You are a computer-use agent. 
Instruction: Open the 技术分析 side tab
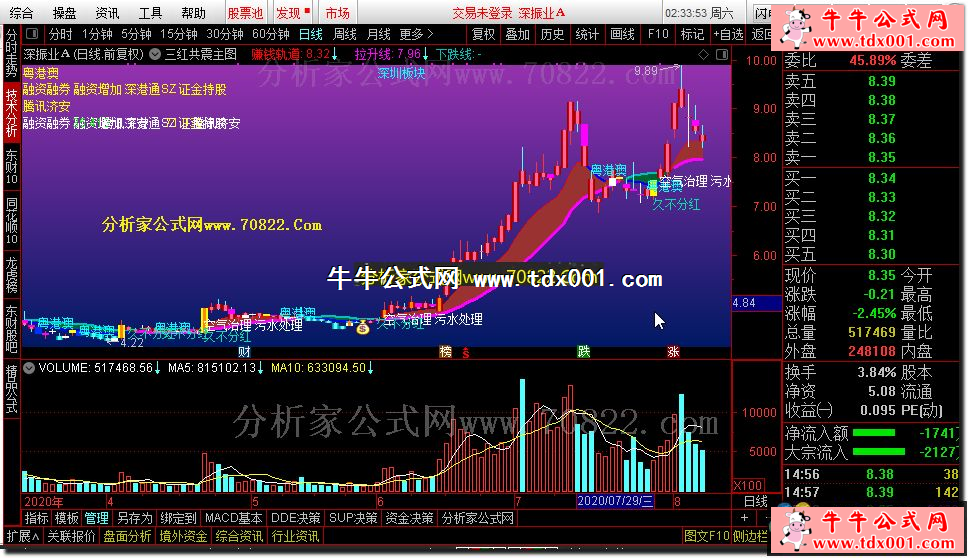pyautogui.click(x=12, y=114)
